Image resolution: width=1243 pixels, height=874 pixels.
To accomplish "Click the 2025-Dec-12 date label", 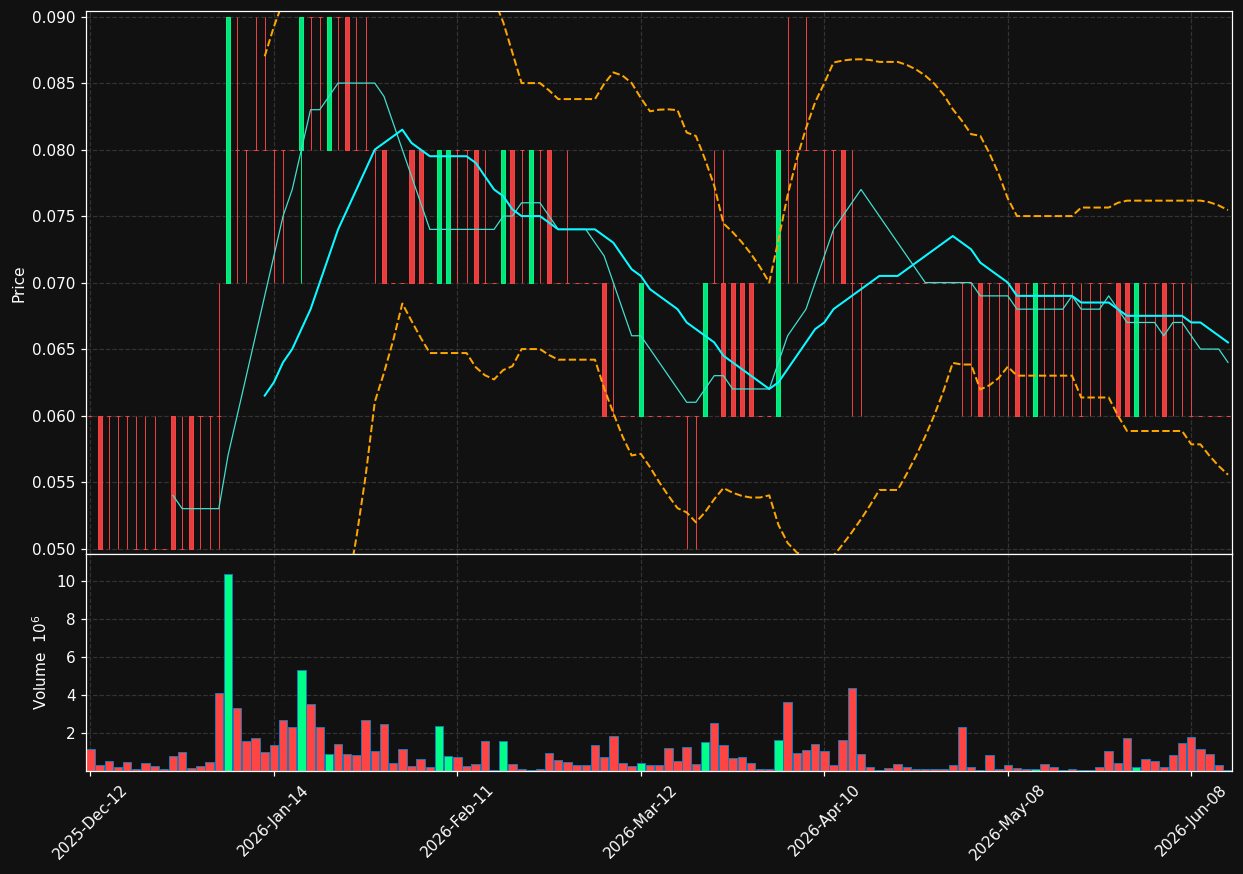I will (88, 822).
